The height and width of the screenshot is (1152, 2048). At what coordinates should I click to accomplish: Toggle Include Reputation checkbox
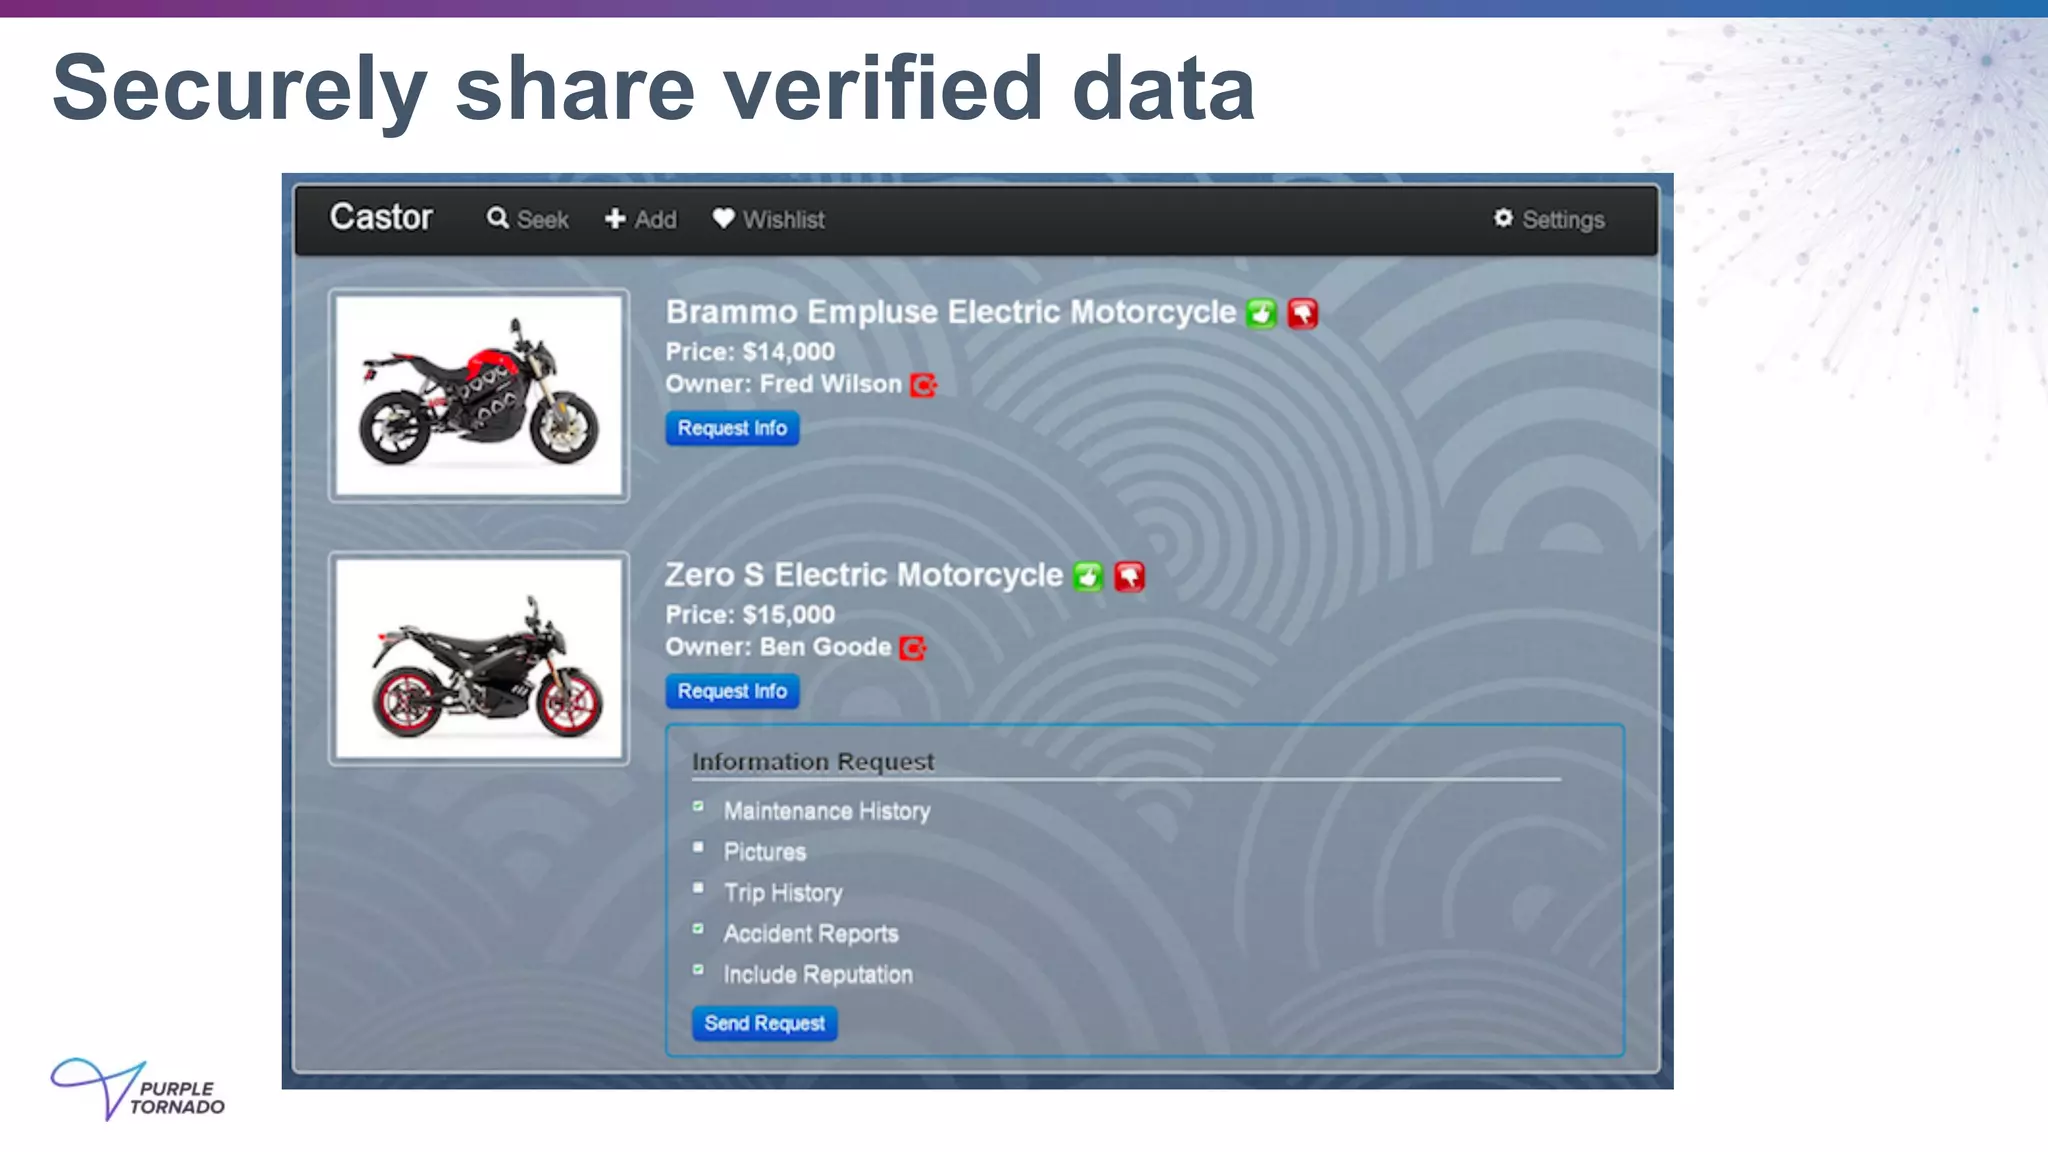click(x=698, y=969)
